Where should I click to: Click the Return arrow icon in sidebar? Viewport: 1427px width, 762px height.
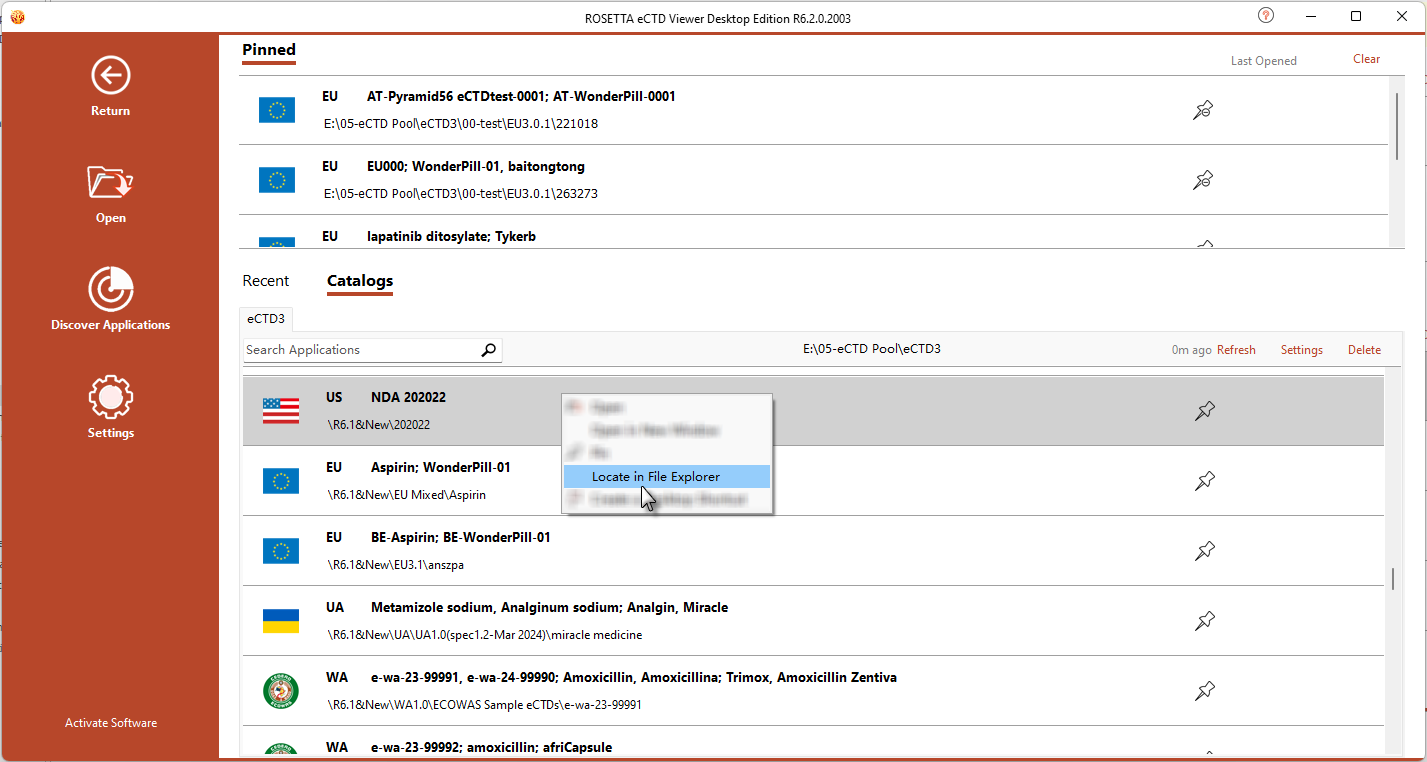[110, 75]
